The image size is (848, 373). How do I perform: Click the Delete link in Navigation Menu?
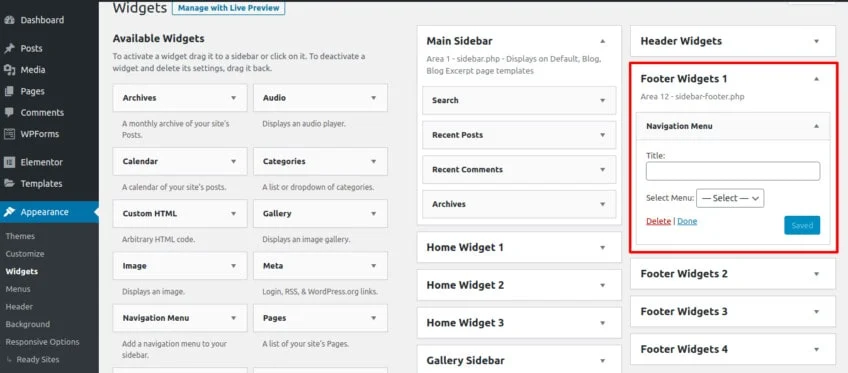(x=658, y=221)
